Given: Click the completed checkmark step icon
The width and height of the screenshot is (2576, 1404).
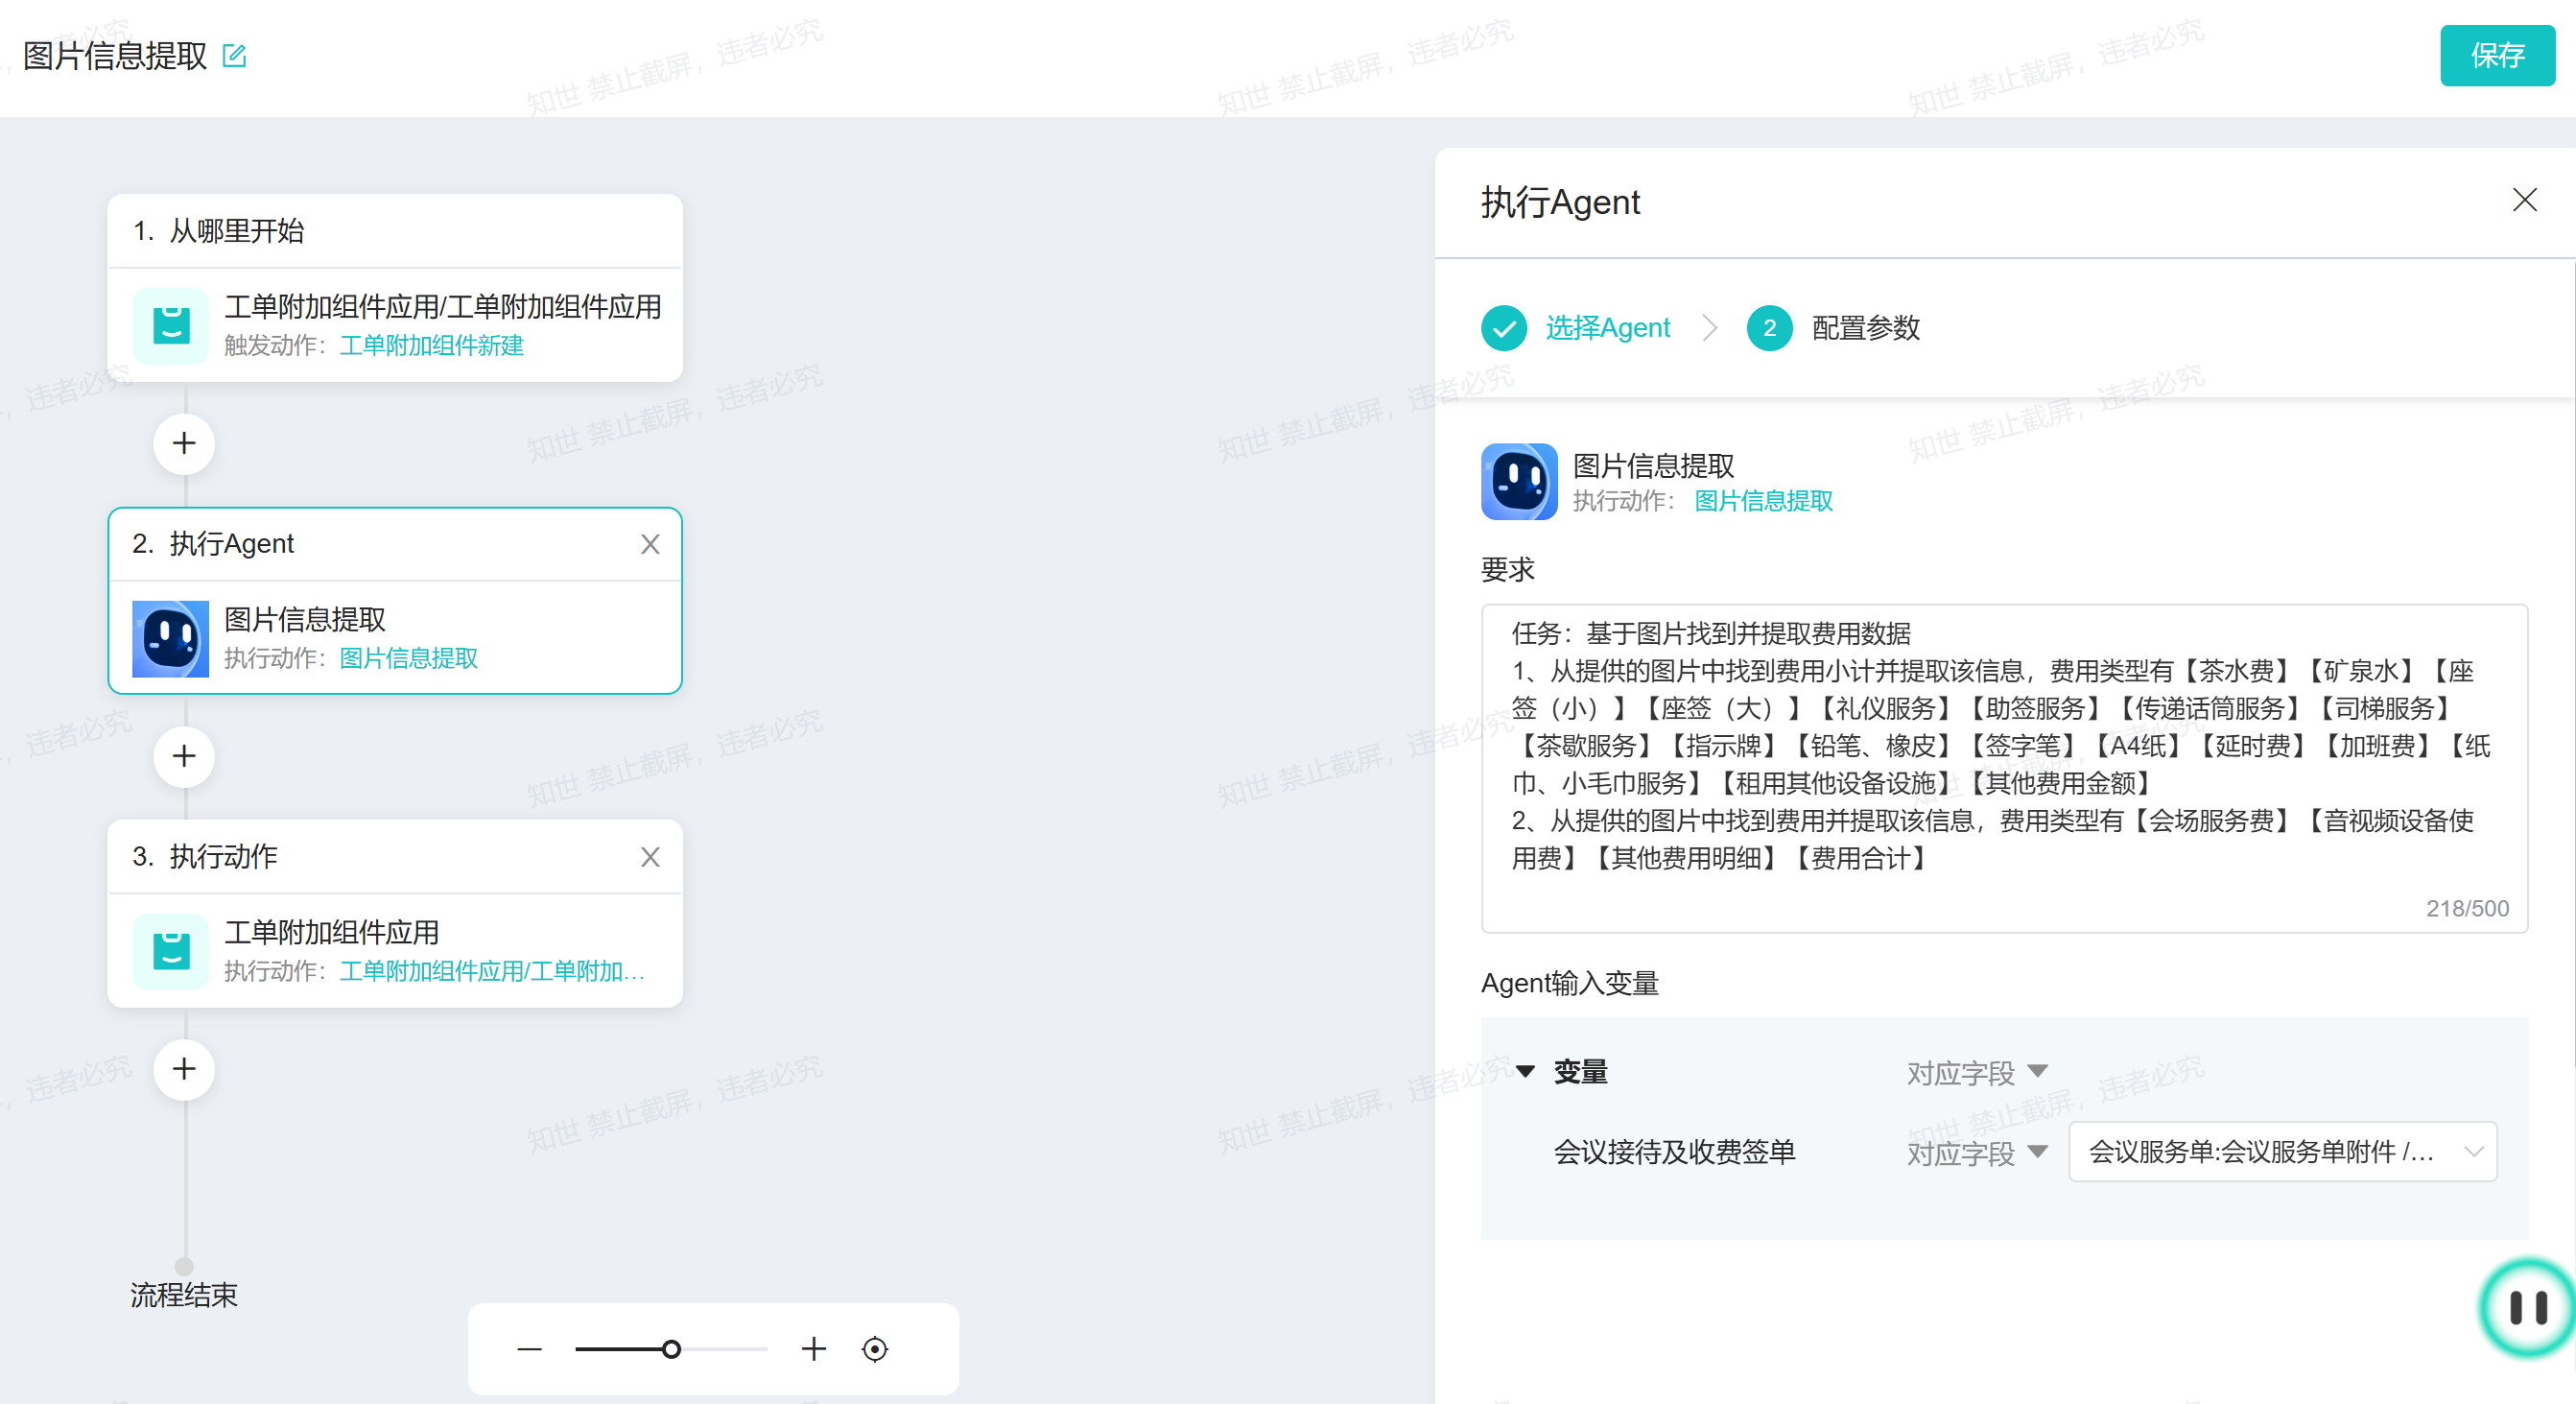Looking at the screenshot, I should click(x=1504, y=328).
